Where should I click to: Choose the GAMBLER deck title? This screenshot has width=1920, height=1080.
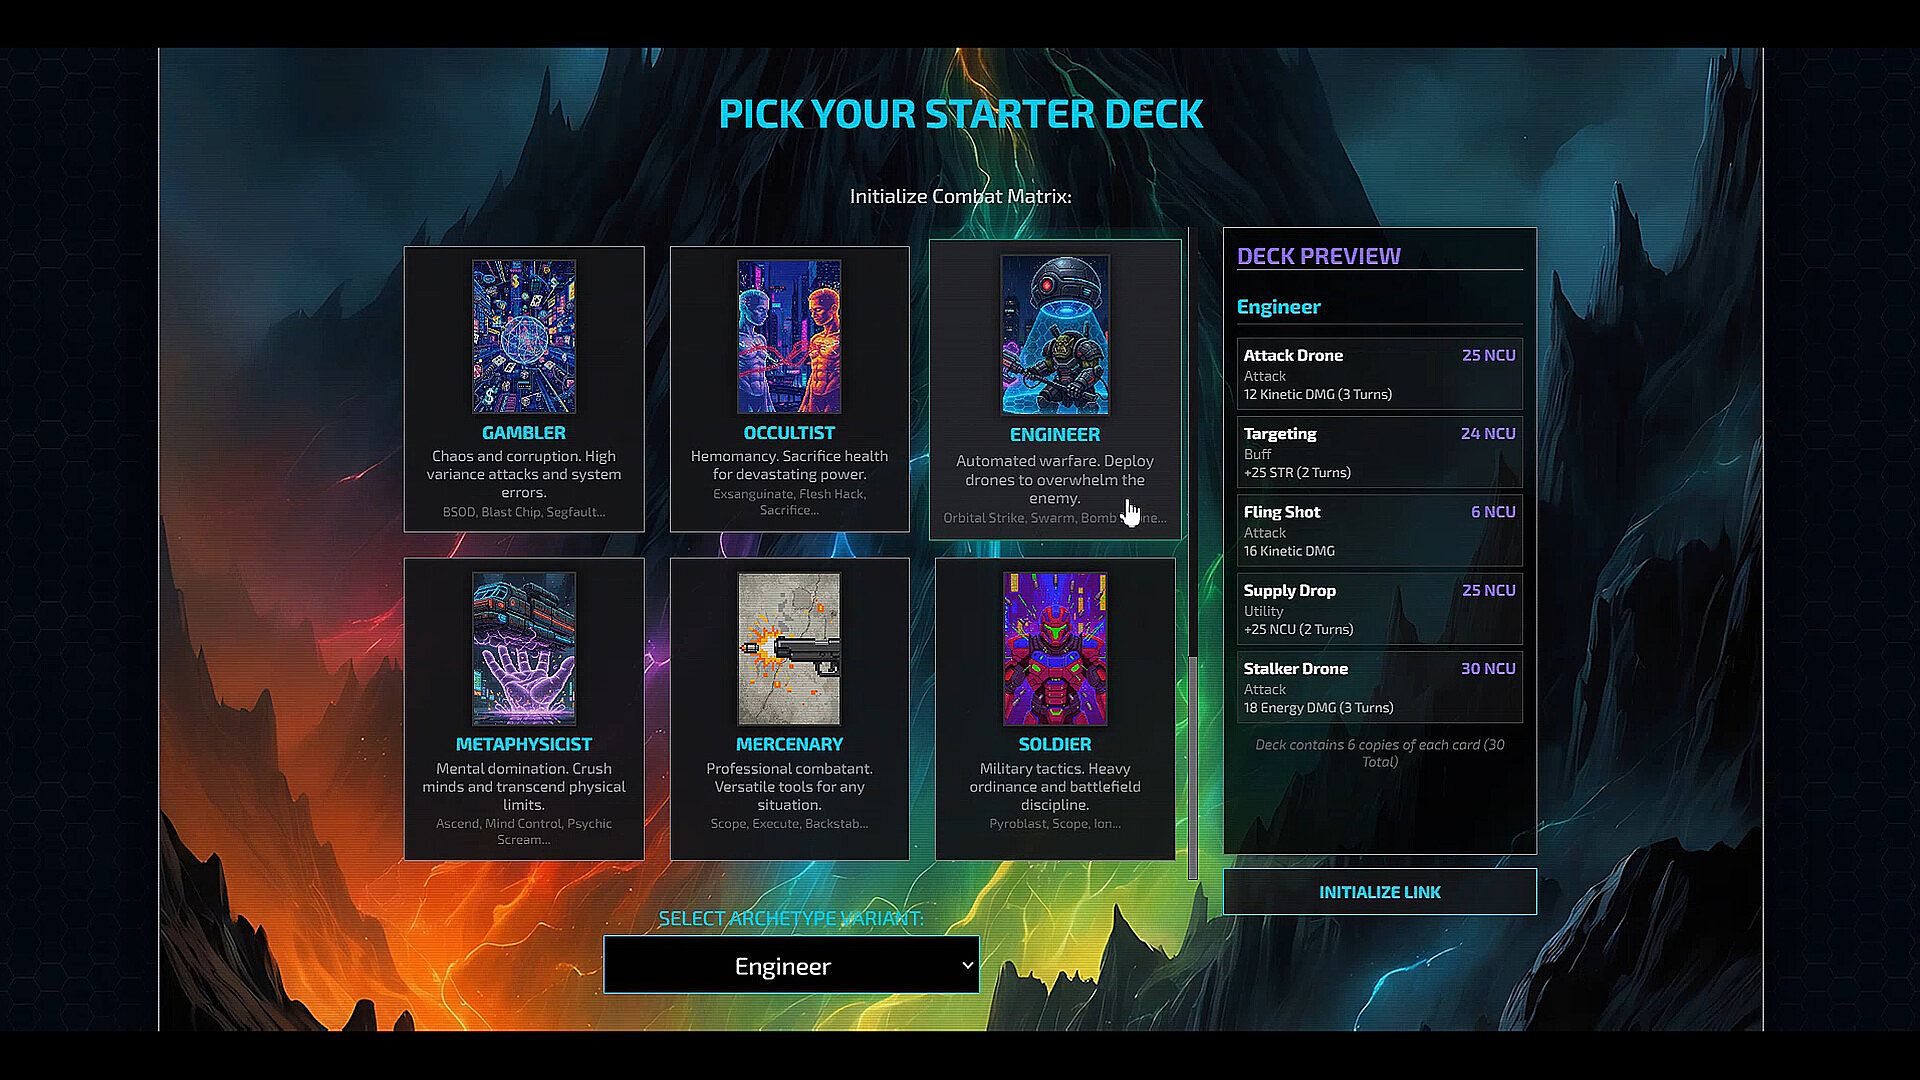click(524, 433)
